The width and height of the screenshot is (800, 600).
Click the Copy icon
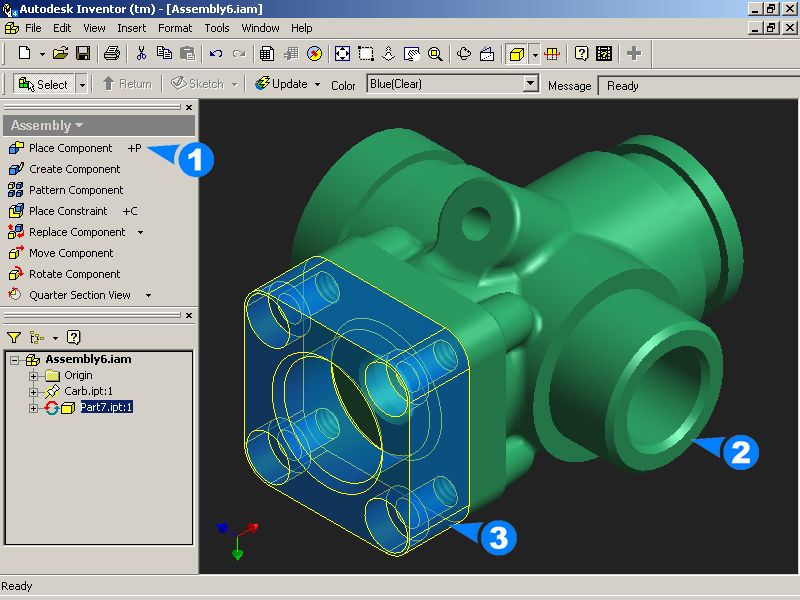(x=164, y=53)
